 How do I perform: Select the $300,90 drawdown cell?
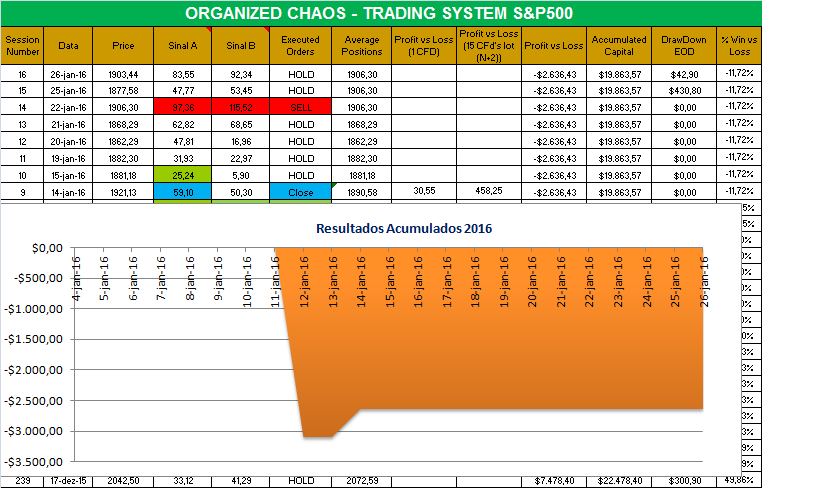pos(684,481)
